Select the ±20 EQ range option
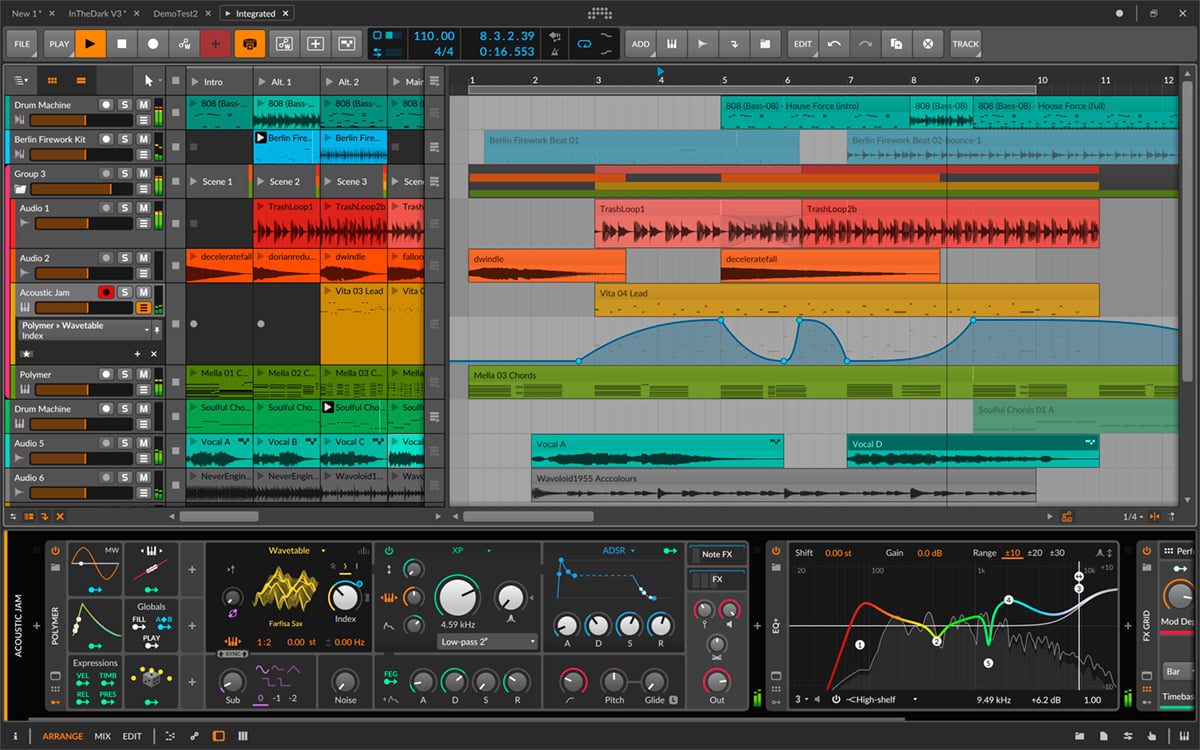 (1035, 552)
